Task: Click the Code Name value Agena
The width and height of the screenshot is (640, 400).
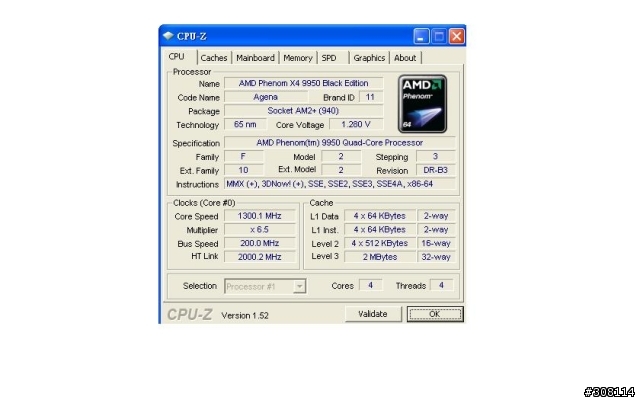Action: (x=266, y=97)
